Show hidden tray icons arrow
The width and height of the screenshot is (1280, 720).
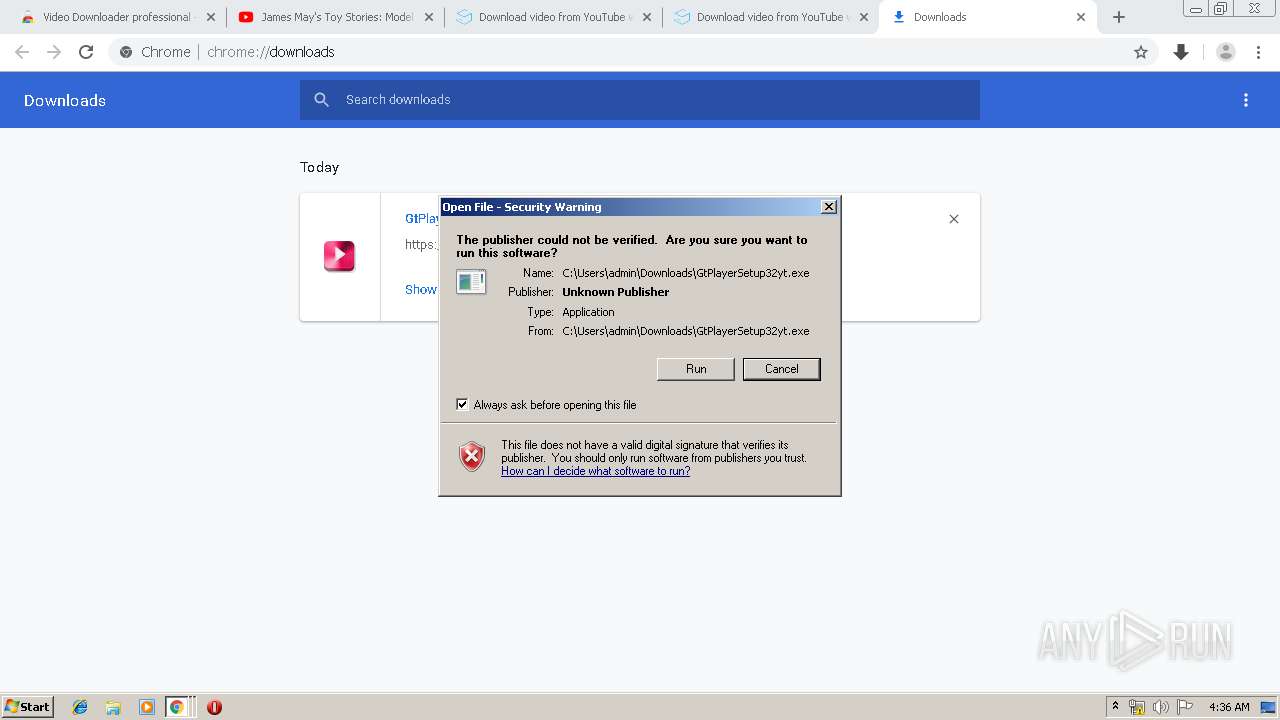tap(1115, 707)
